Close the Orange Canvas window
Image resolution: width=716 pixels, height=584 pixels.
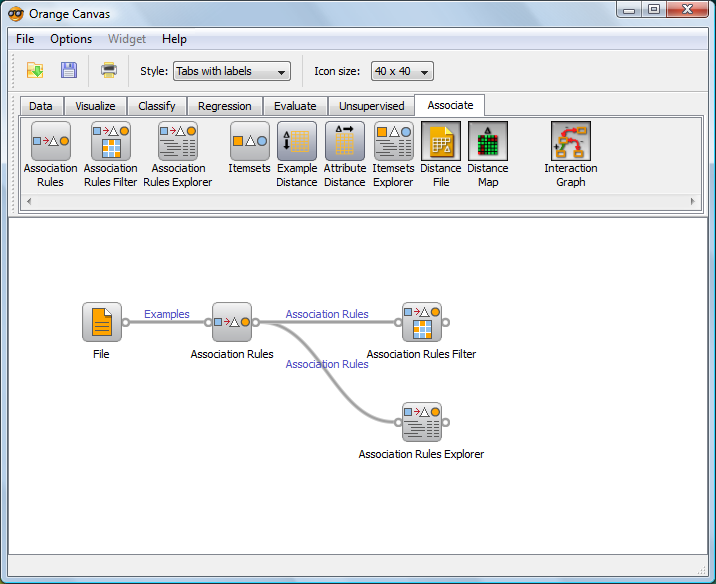coord(687,10)
